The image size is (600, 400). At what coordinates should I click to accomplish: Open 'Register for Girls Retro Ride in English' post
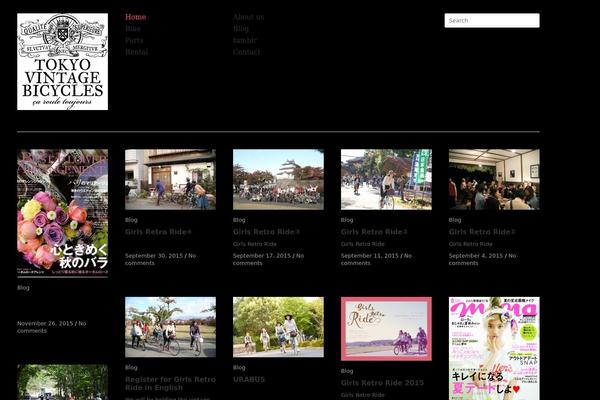click(x=170, y=384)
